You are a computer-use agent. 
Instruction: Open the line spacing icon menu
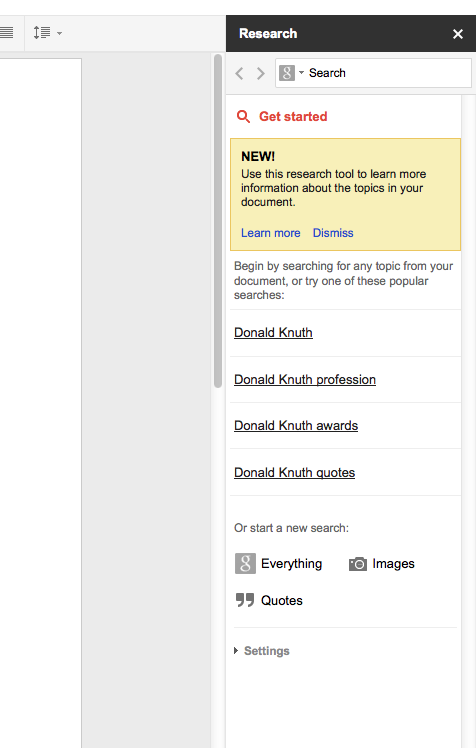click(41, 33)
